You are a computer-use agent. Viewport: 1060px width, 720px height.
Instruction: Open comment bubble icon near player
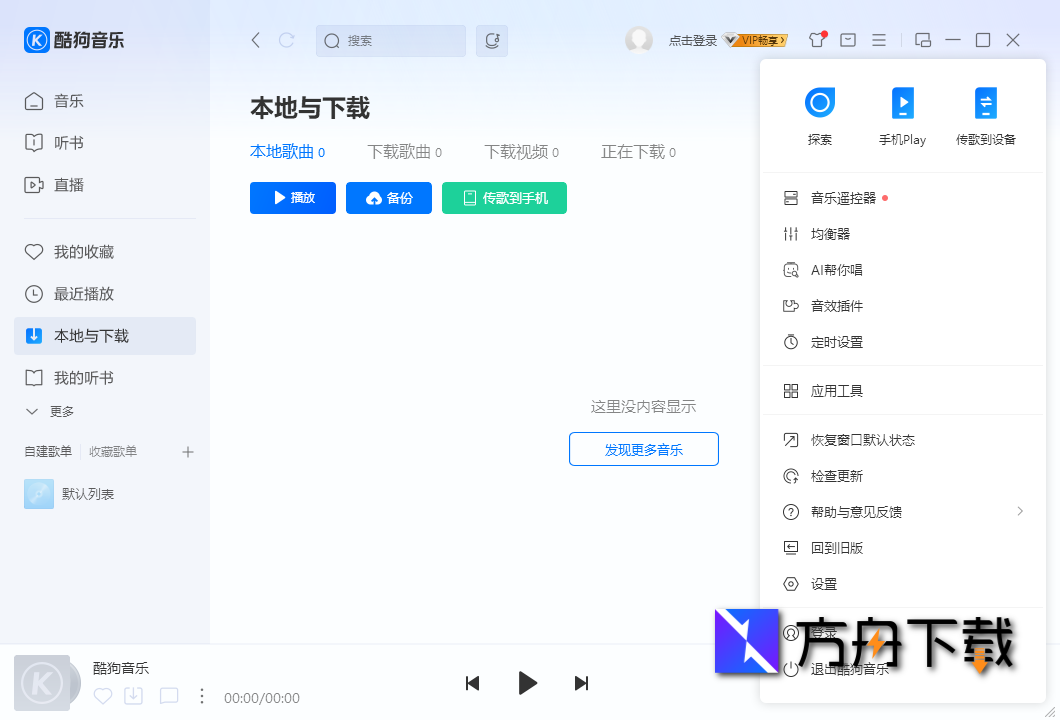click(x=168, y=697)
